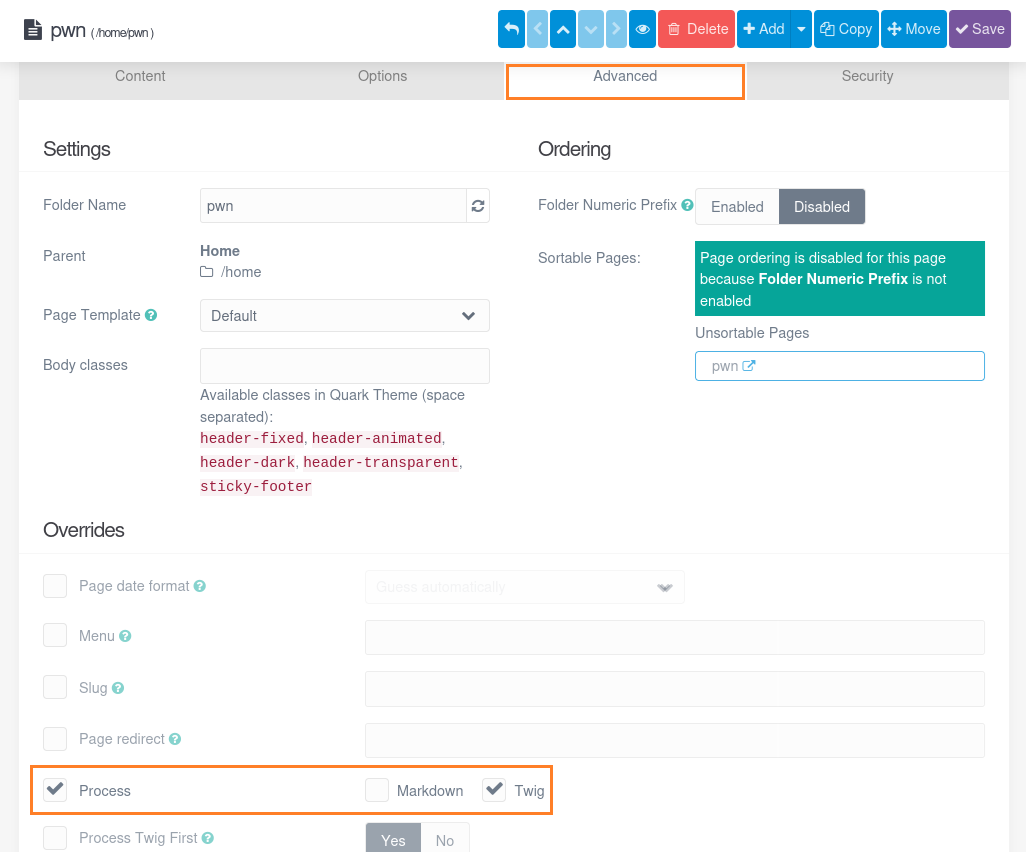Go down to the child page chevron

(x=590, y=29)
